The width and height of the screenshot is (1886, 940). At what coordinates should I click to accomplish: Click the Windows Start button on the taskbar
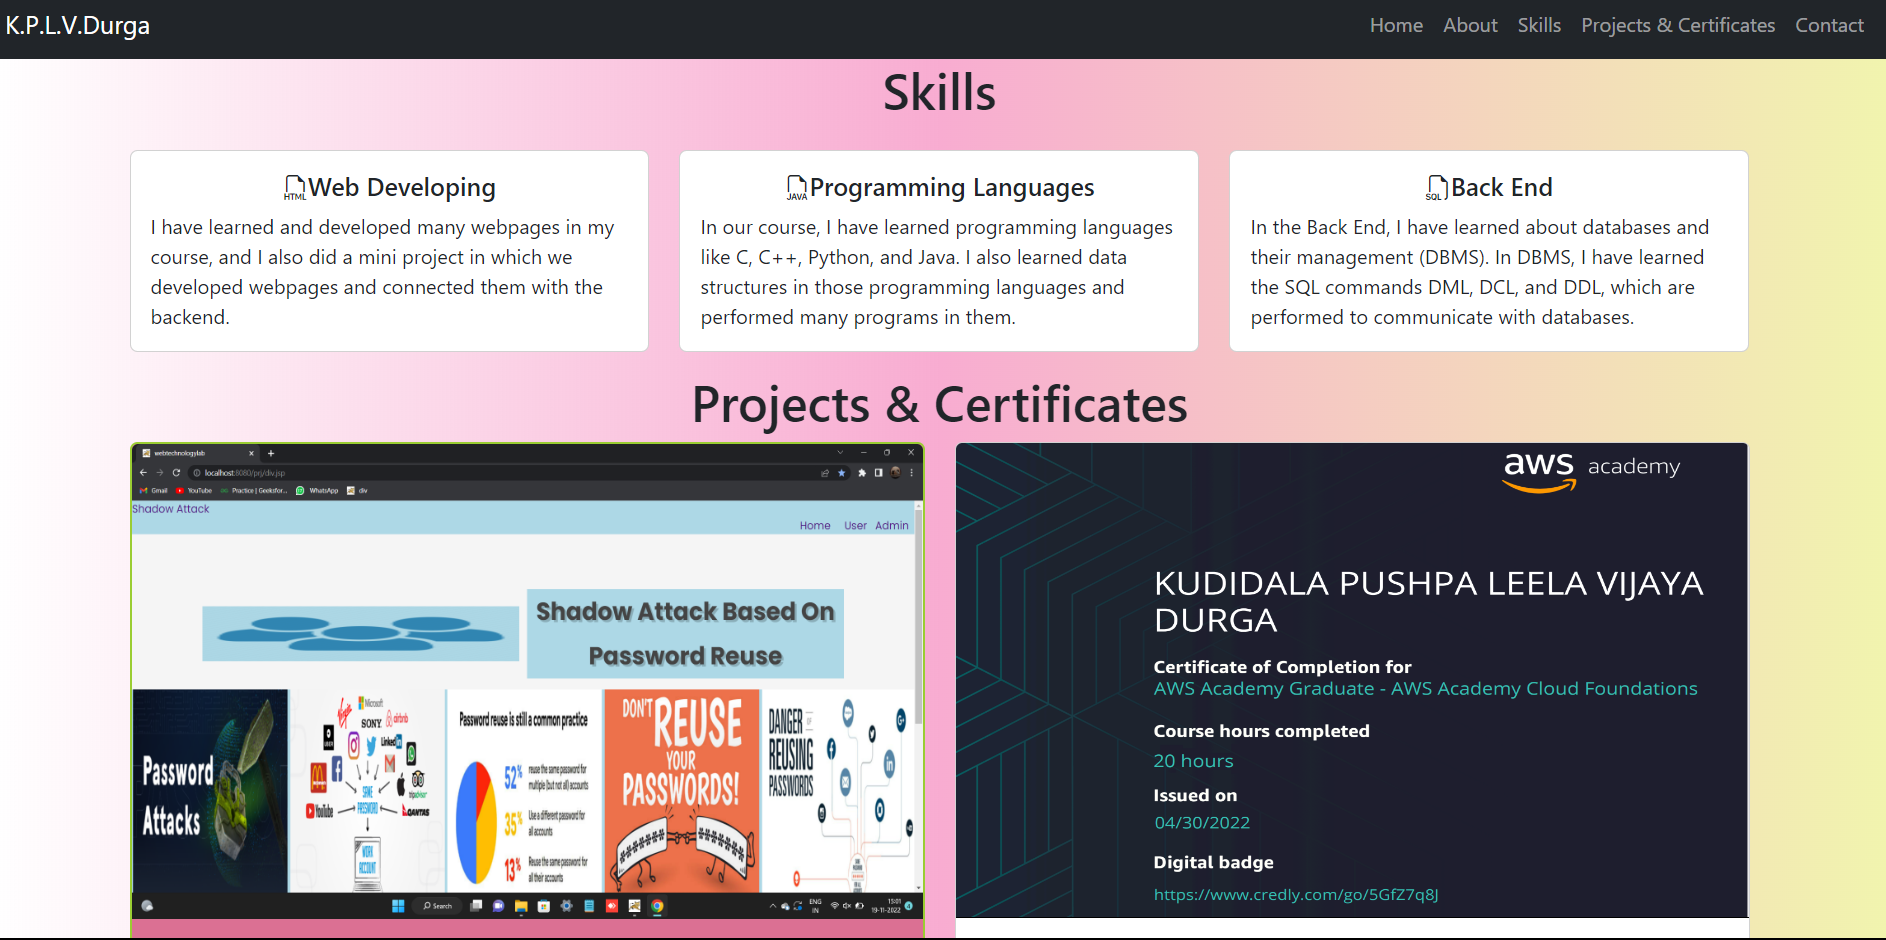[397, 906]
